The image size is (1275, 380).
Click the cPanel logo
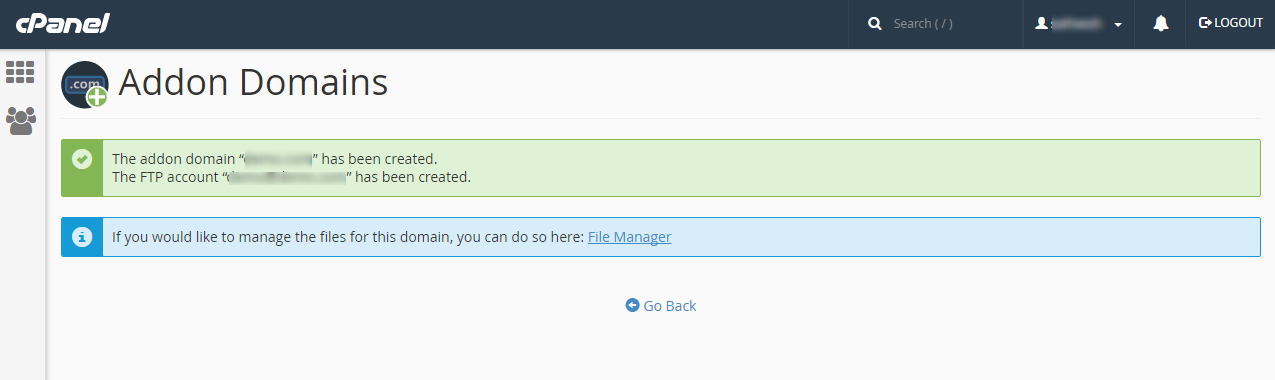click(x=62, y=23)
